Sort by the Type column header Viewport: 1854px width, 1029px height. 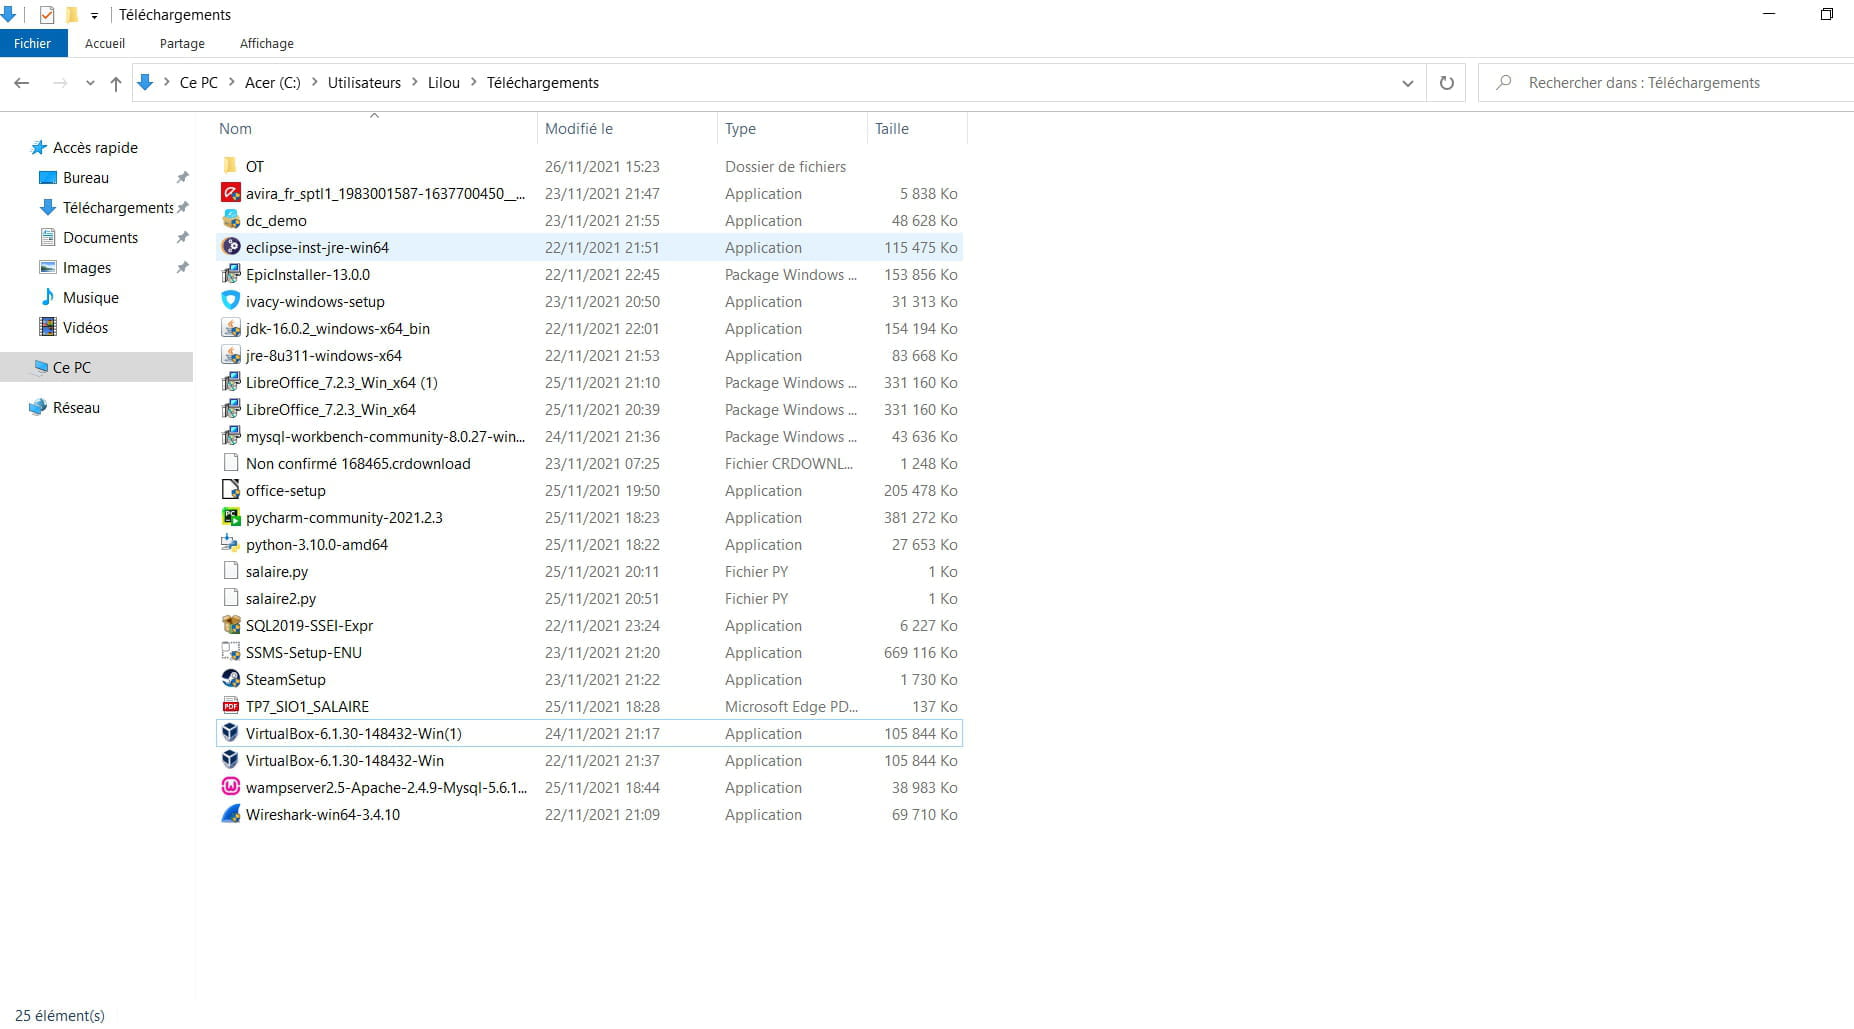(792, 128)
